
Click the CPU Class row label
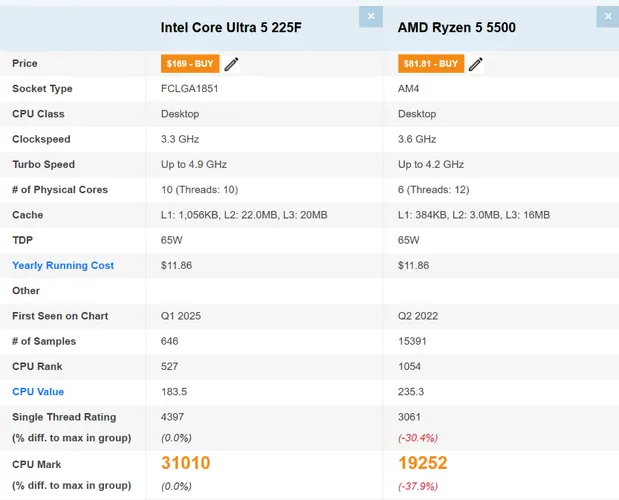[x=38, y=114]
